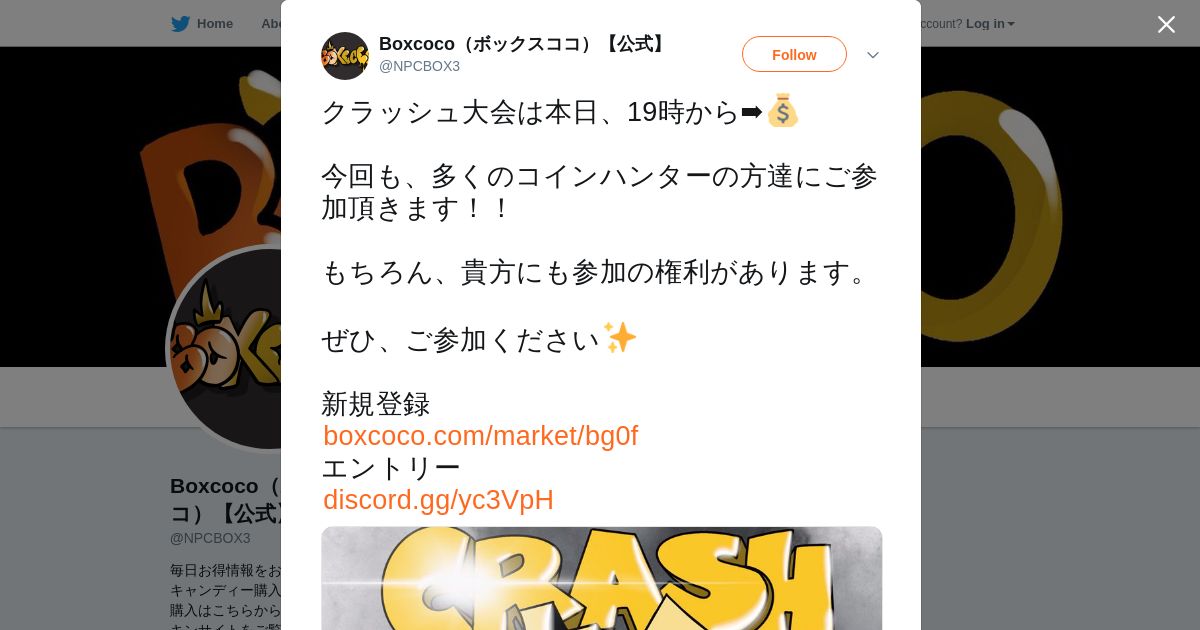Click the money bag emoji
The width and height of the screenshot is (1200, 630).
782,111
